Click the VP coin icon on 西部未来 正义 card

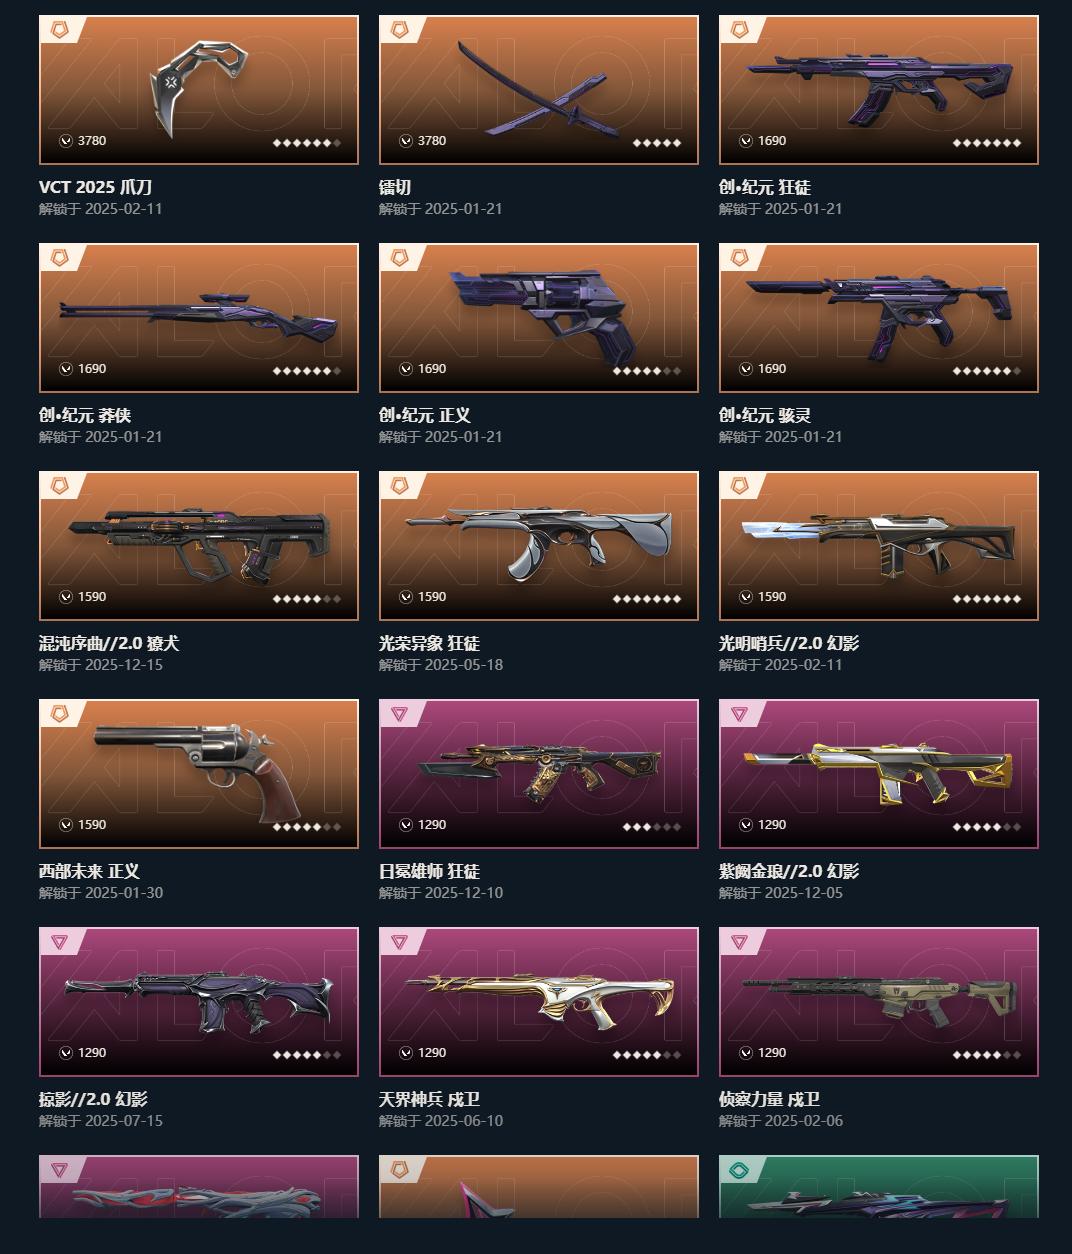[x=66, y=825]
